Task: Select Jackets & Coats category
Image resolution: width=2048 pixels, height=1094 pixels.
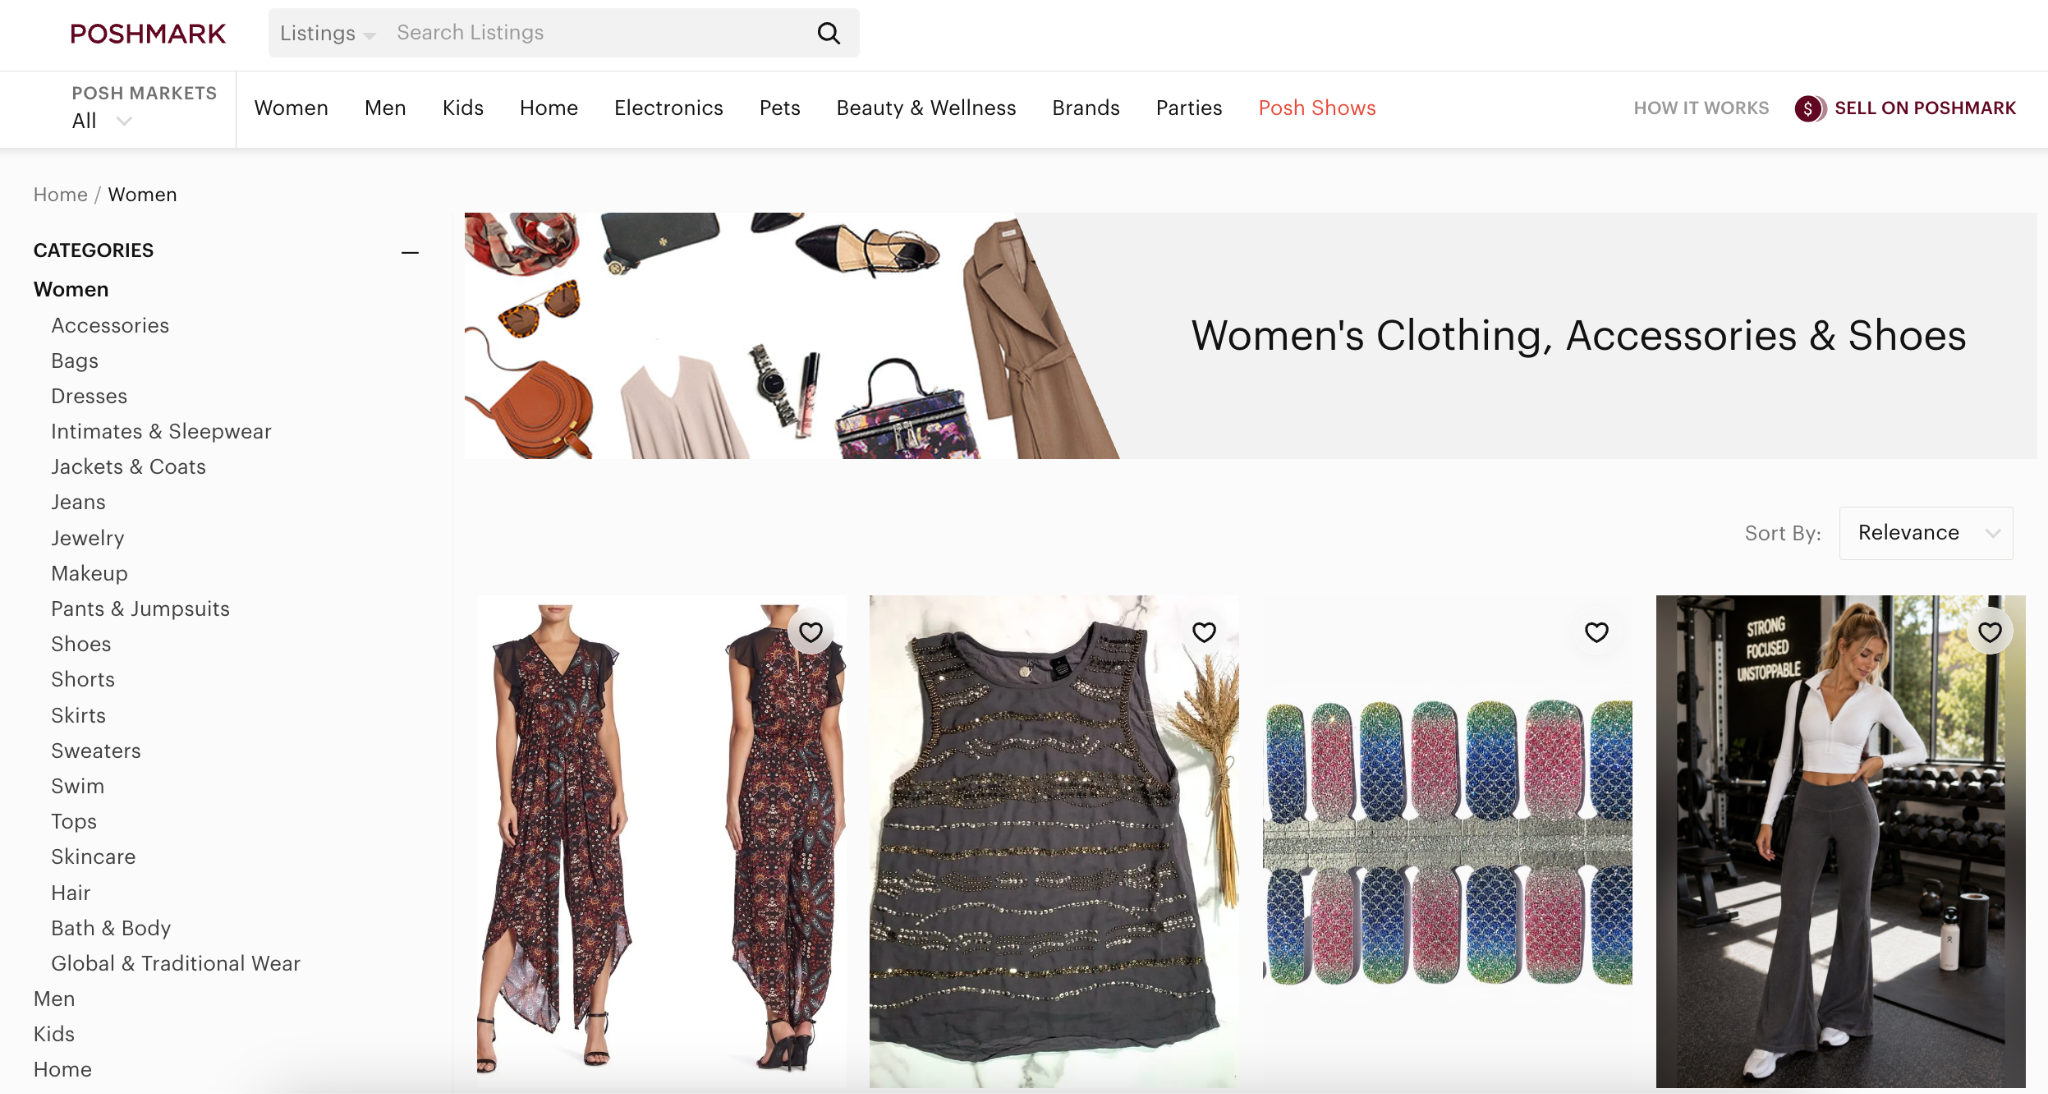Action: tap(128, 467)
